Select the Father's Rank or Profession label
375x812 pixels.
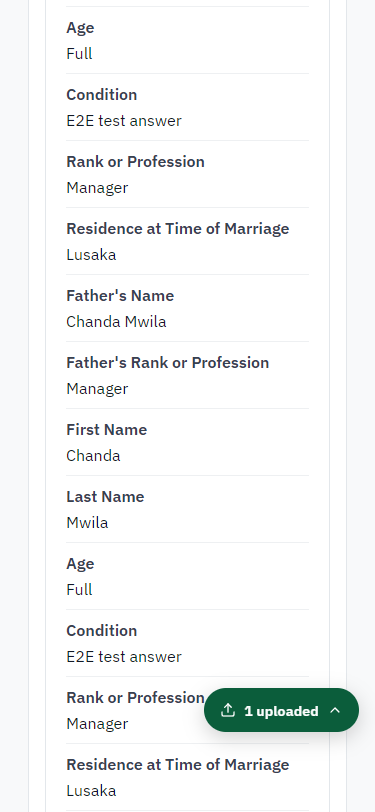[168, 362]
